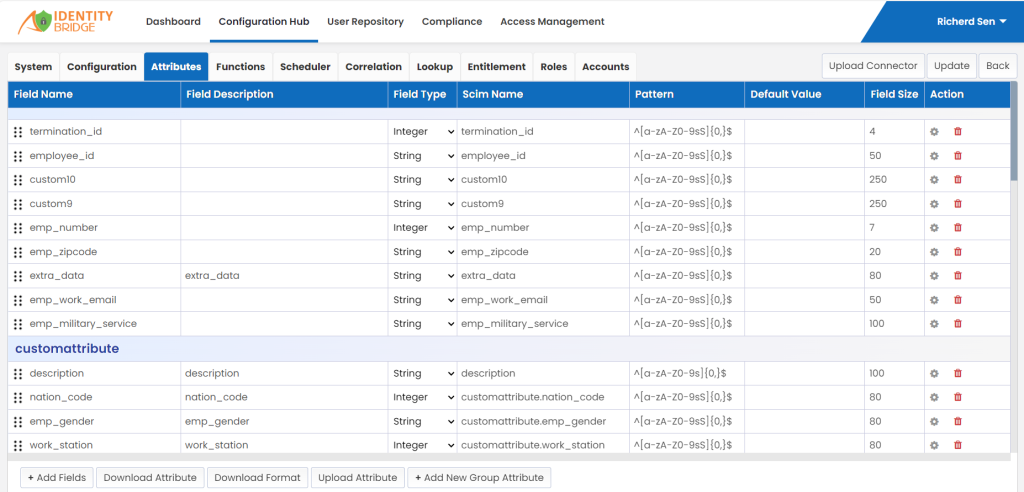This screenshot has height=492, width=1024.
Task: Open Field Type dropdown for emp_gender
Action: pyautogui.click(x=423, y=421)
